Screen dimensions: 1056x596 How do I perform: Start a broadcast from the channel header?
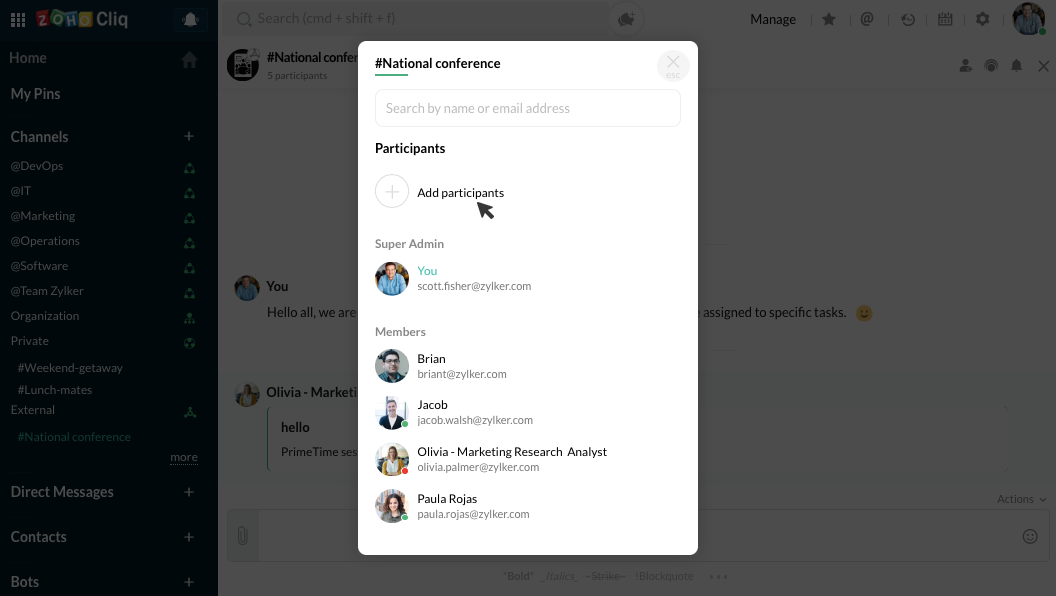tap(991, 65)
